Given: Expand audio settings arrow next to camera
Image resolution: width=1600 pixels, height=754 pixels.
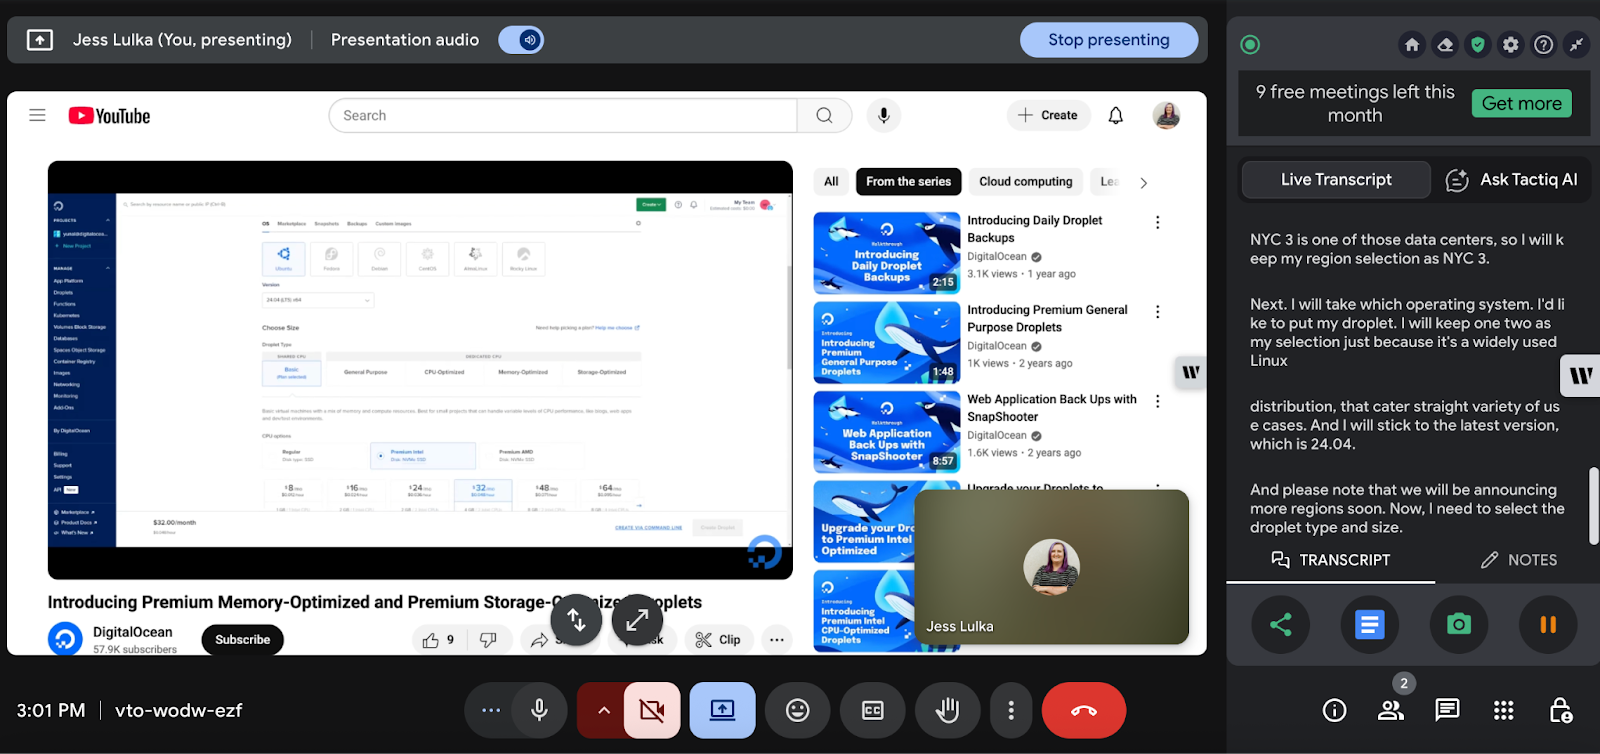Looking at the screenshot, I should pos(603,710).
